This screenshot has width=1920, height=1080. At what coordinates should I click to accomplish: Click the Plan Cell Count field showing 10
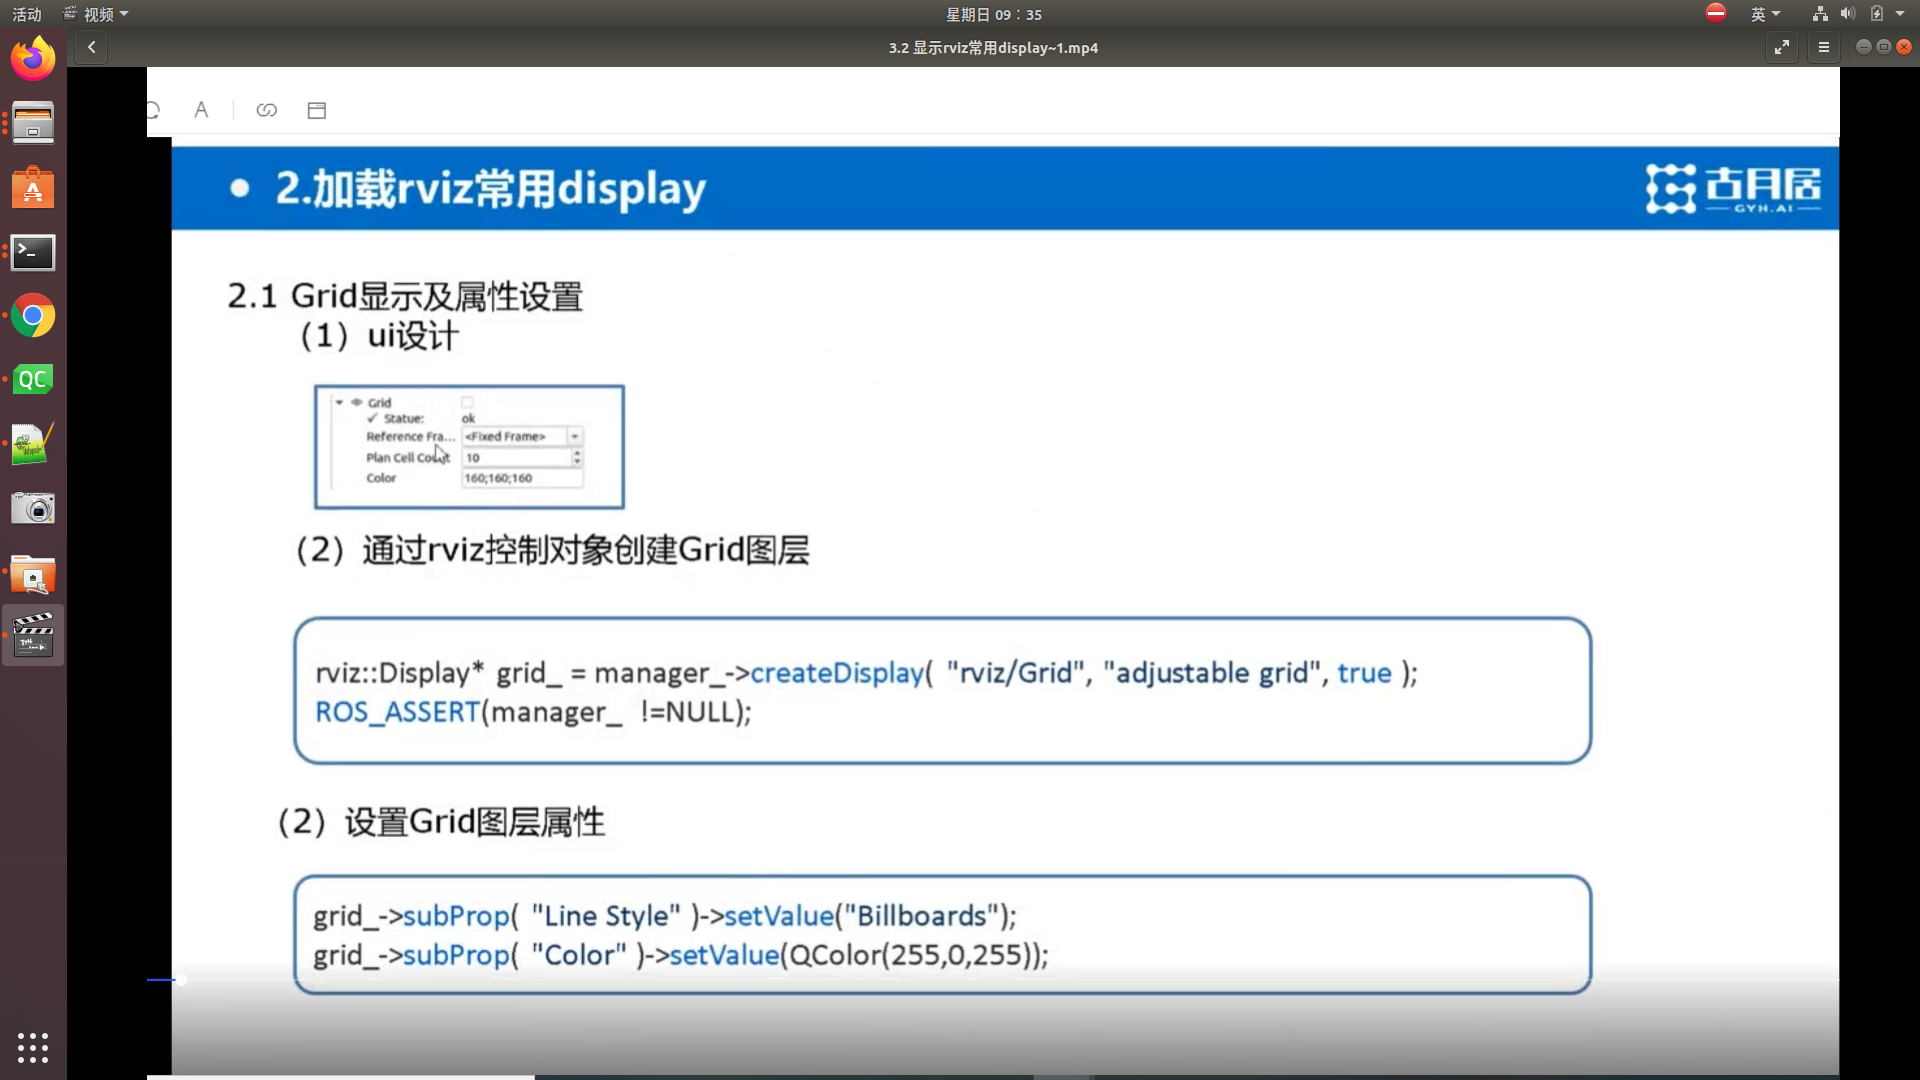pos(516,457)
